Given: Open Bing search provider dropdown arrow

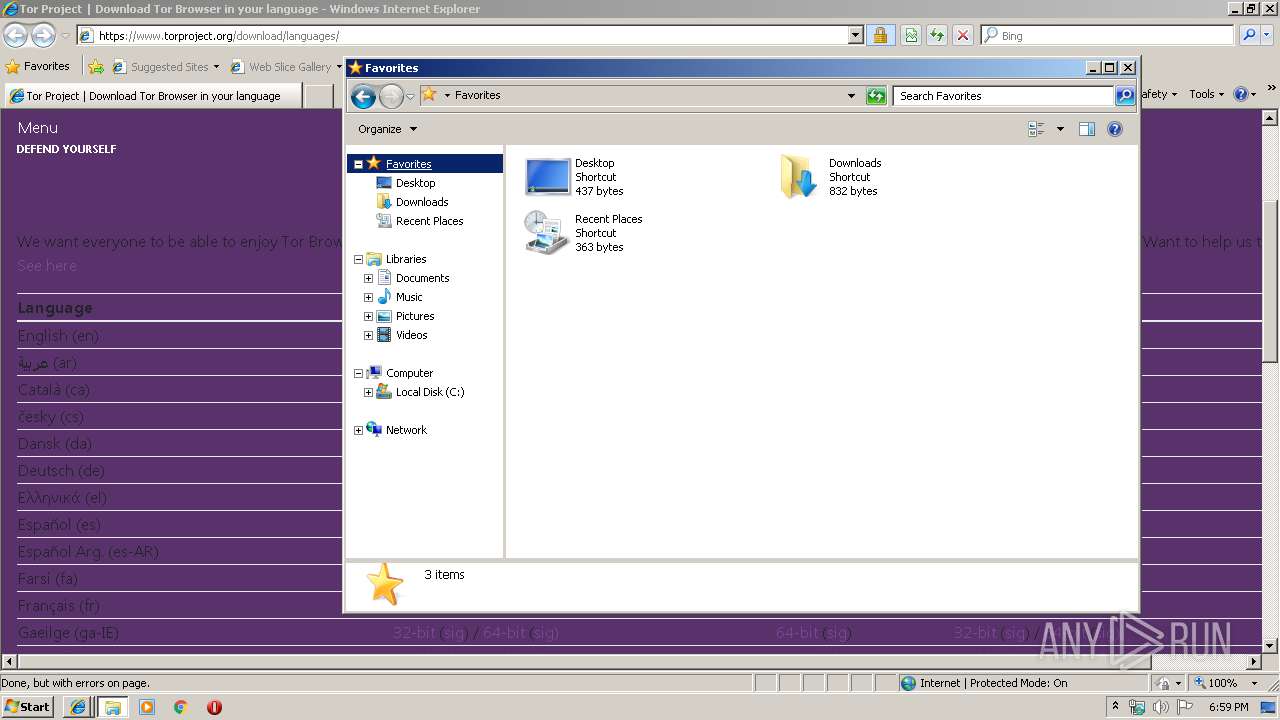Looking at the screenshot, I should point(1265,35).
